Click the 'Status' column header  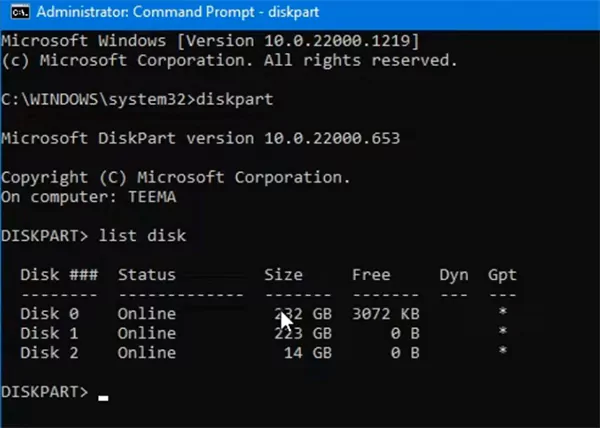tap(147, 275)
